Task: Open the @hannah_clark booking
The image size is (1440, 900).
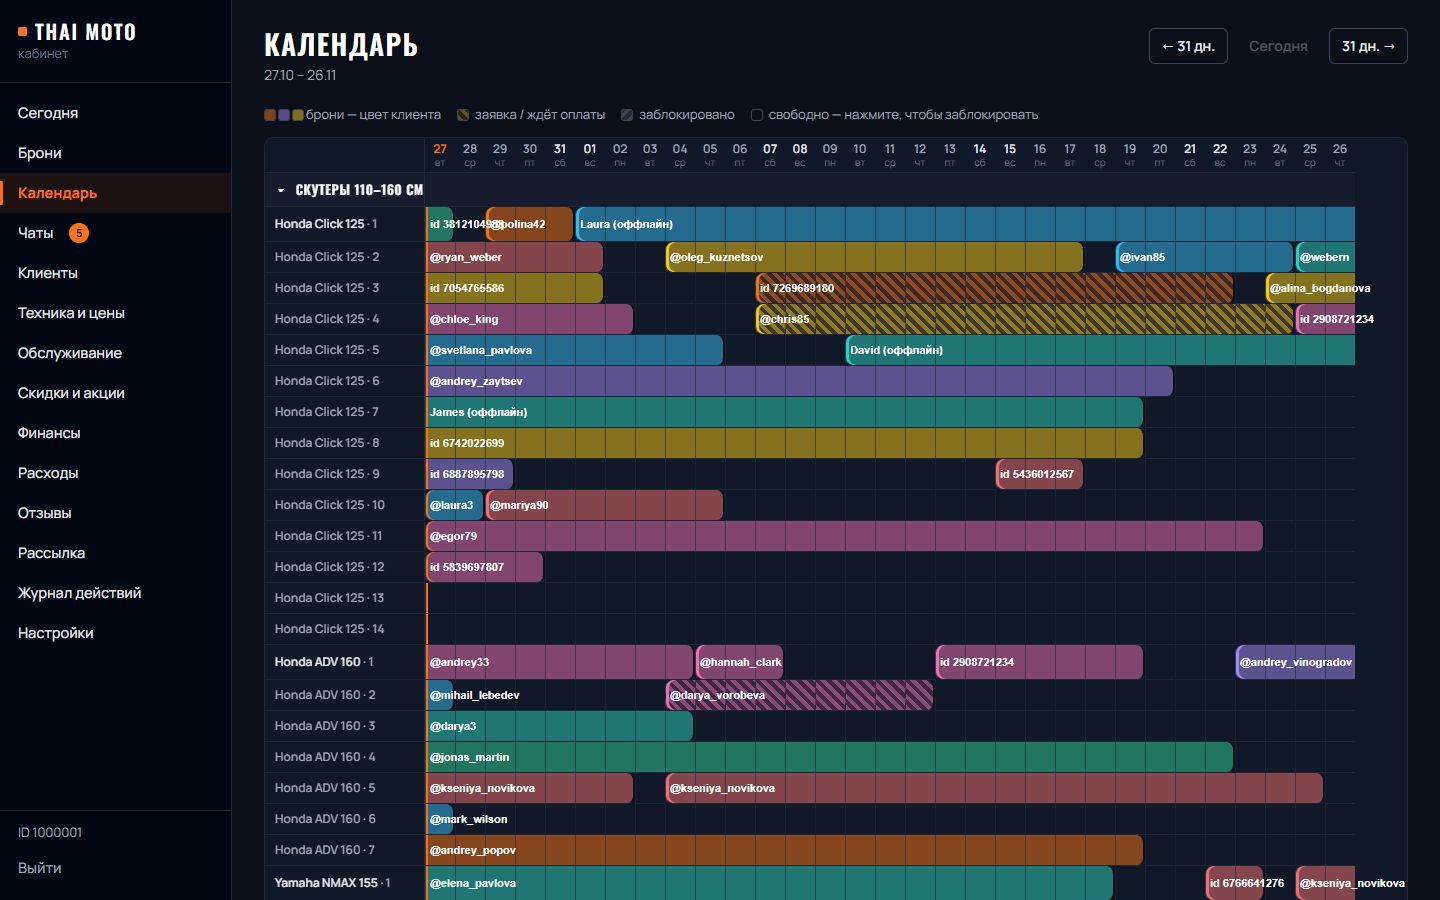Action: [x=740, y=662]
